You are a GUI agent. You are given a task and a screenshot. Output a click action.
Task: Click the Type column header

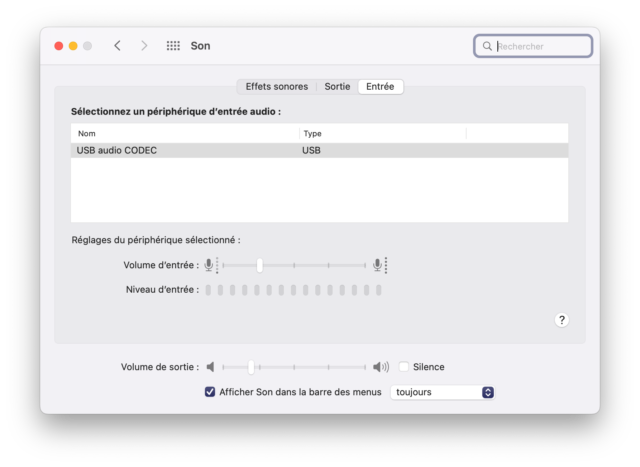pyautogui.click(x=383, y=133)
